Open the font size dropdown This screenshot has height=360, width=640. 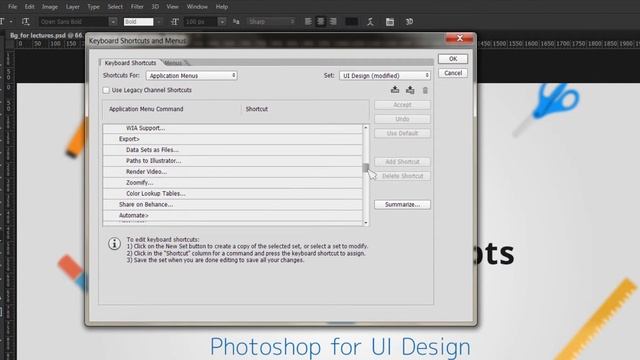(x=222, y=22)
